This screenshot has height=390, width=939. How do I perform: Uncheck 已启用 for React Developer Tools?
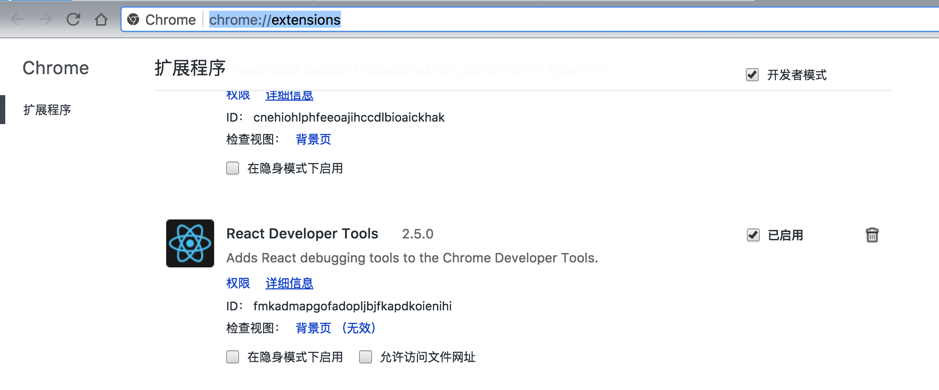(x=753, y=235)
